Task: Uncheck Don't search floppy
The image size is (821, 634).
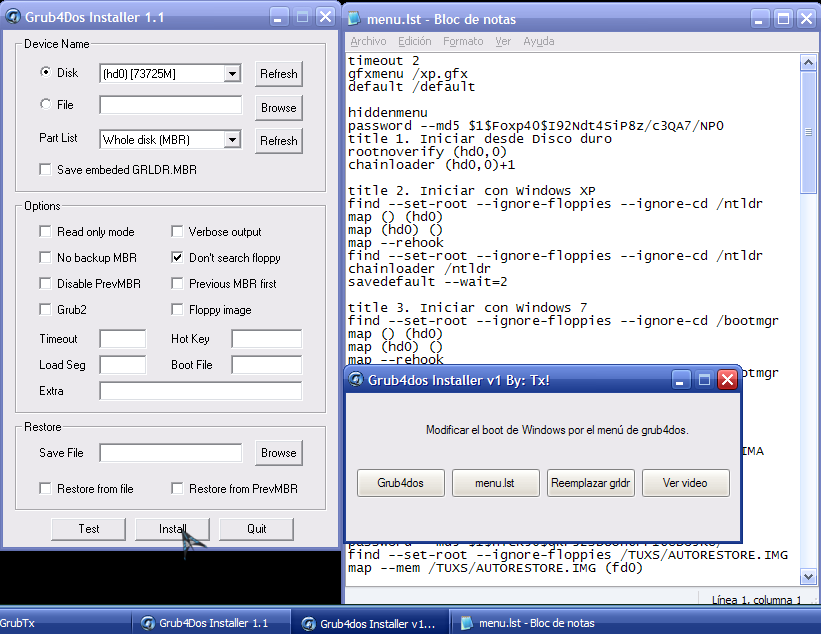Action: [x=177, y=258]
